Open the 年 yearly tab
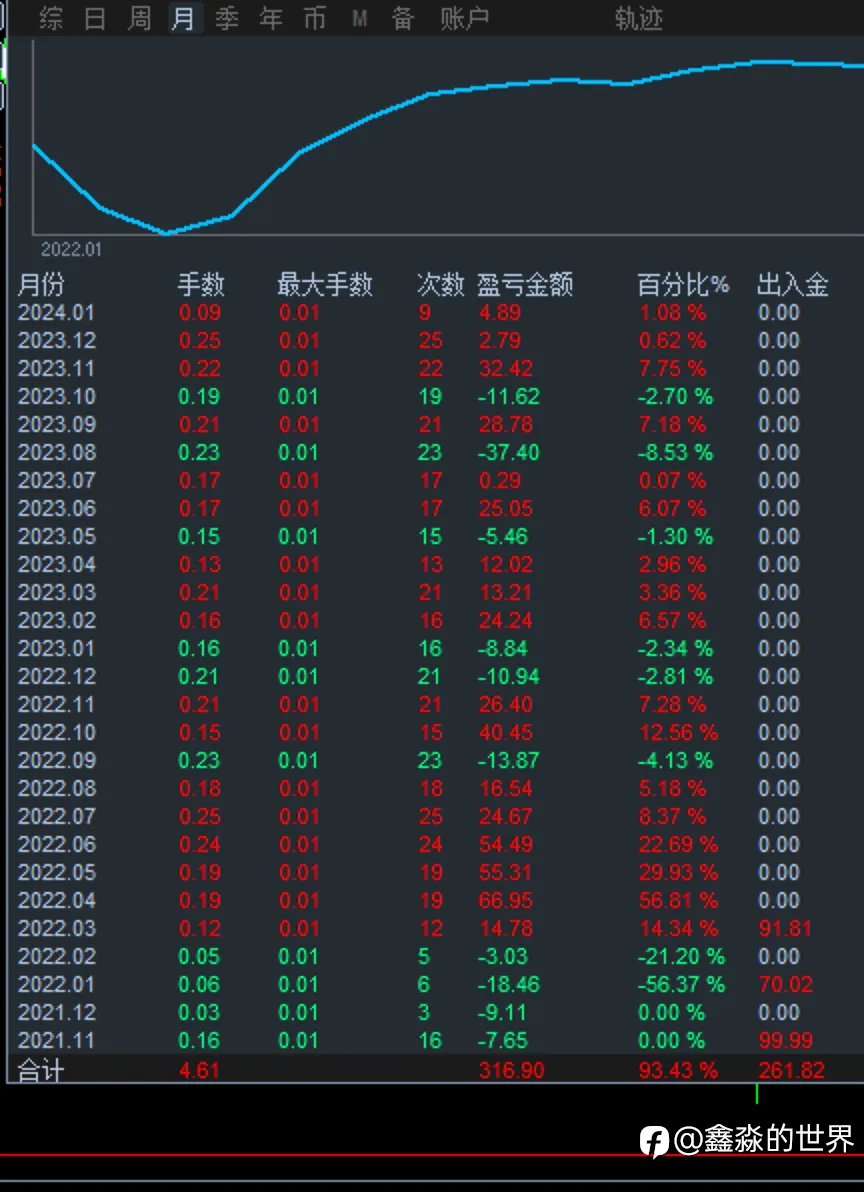 [271, 18]
